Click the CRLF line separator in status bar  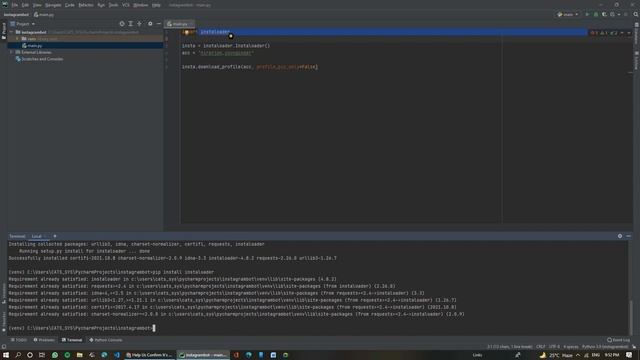pyautogui.click(x=541, y=347)
